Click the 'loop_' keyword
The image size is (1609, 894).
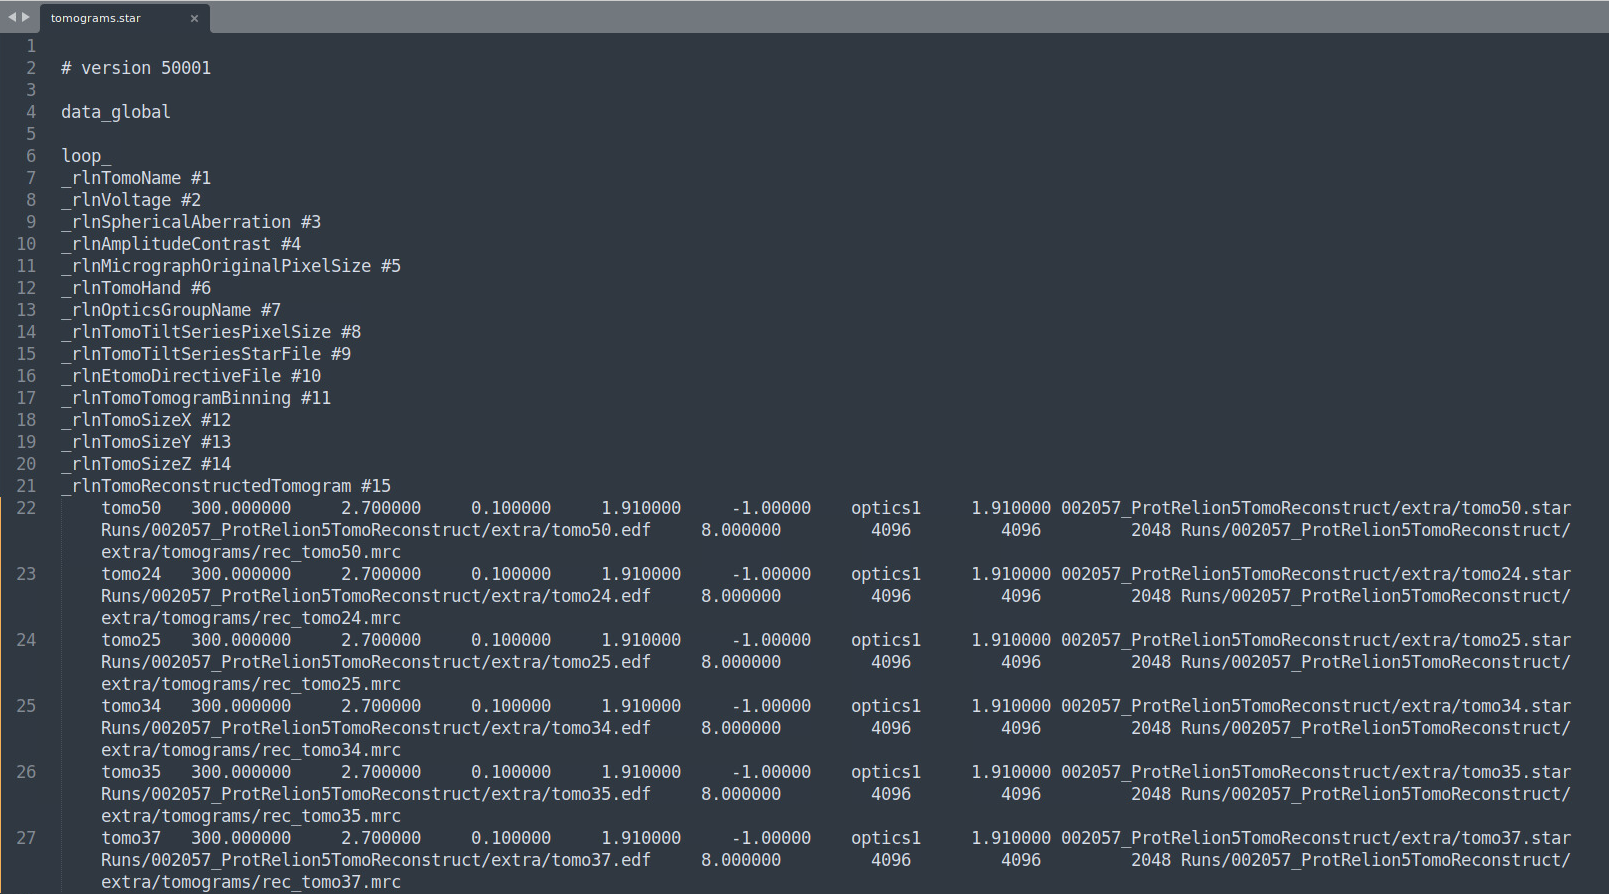click(x=86, y=156)
